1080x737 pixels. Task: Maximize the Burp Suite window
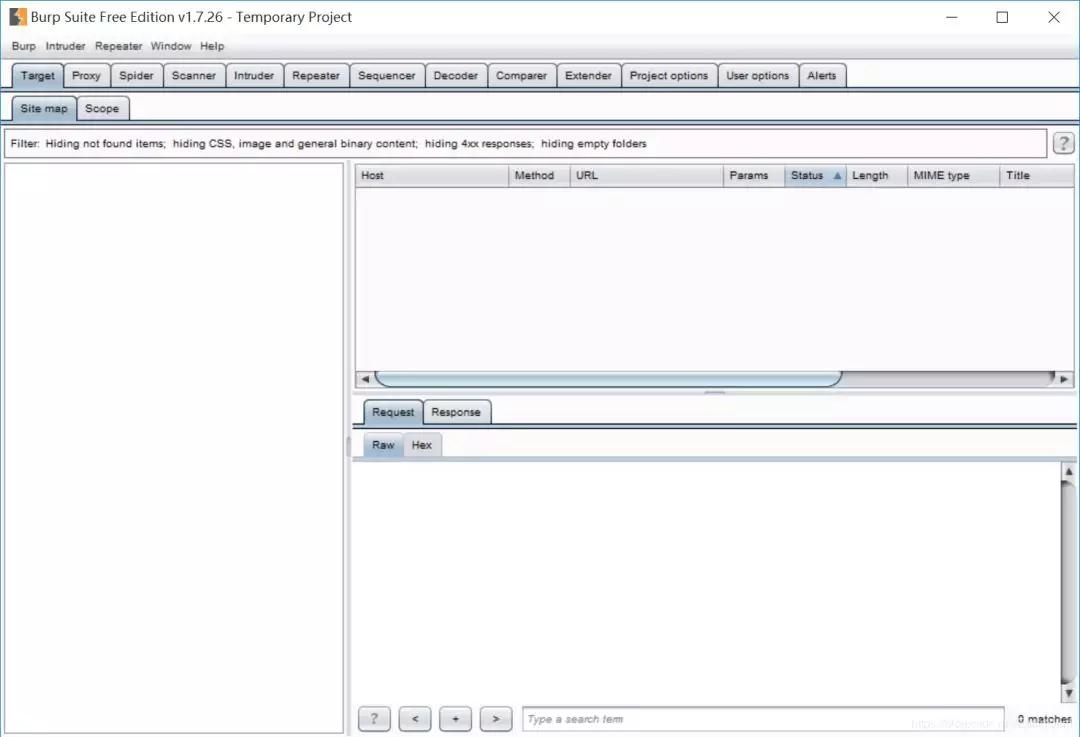pos(1002,17)
